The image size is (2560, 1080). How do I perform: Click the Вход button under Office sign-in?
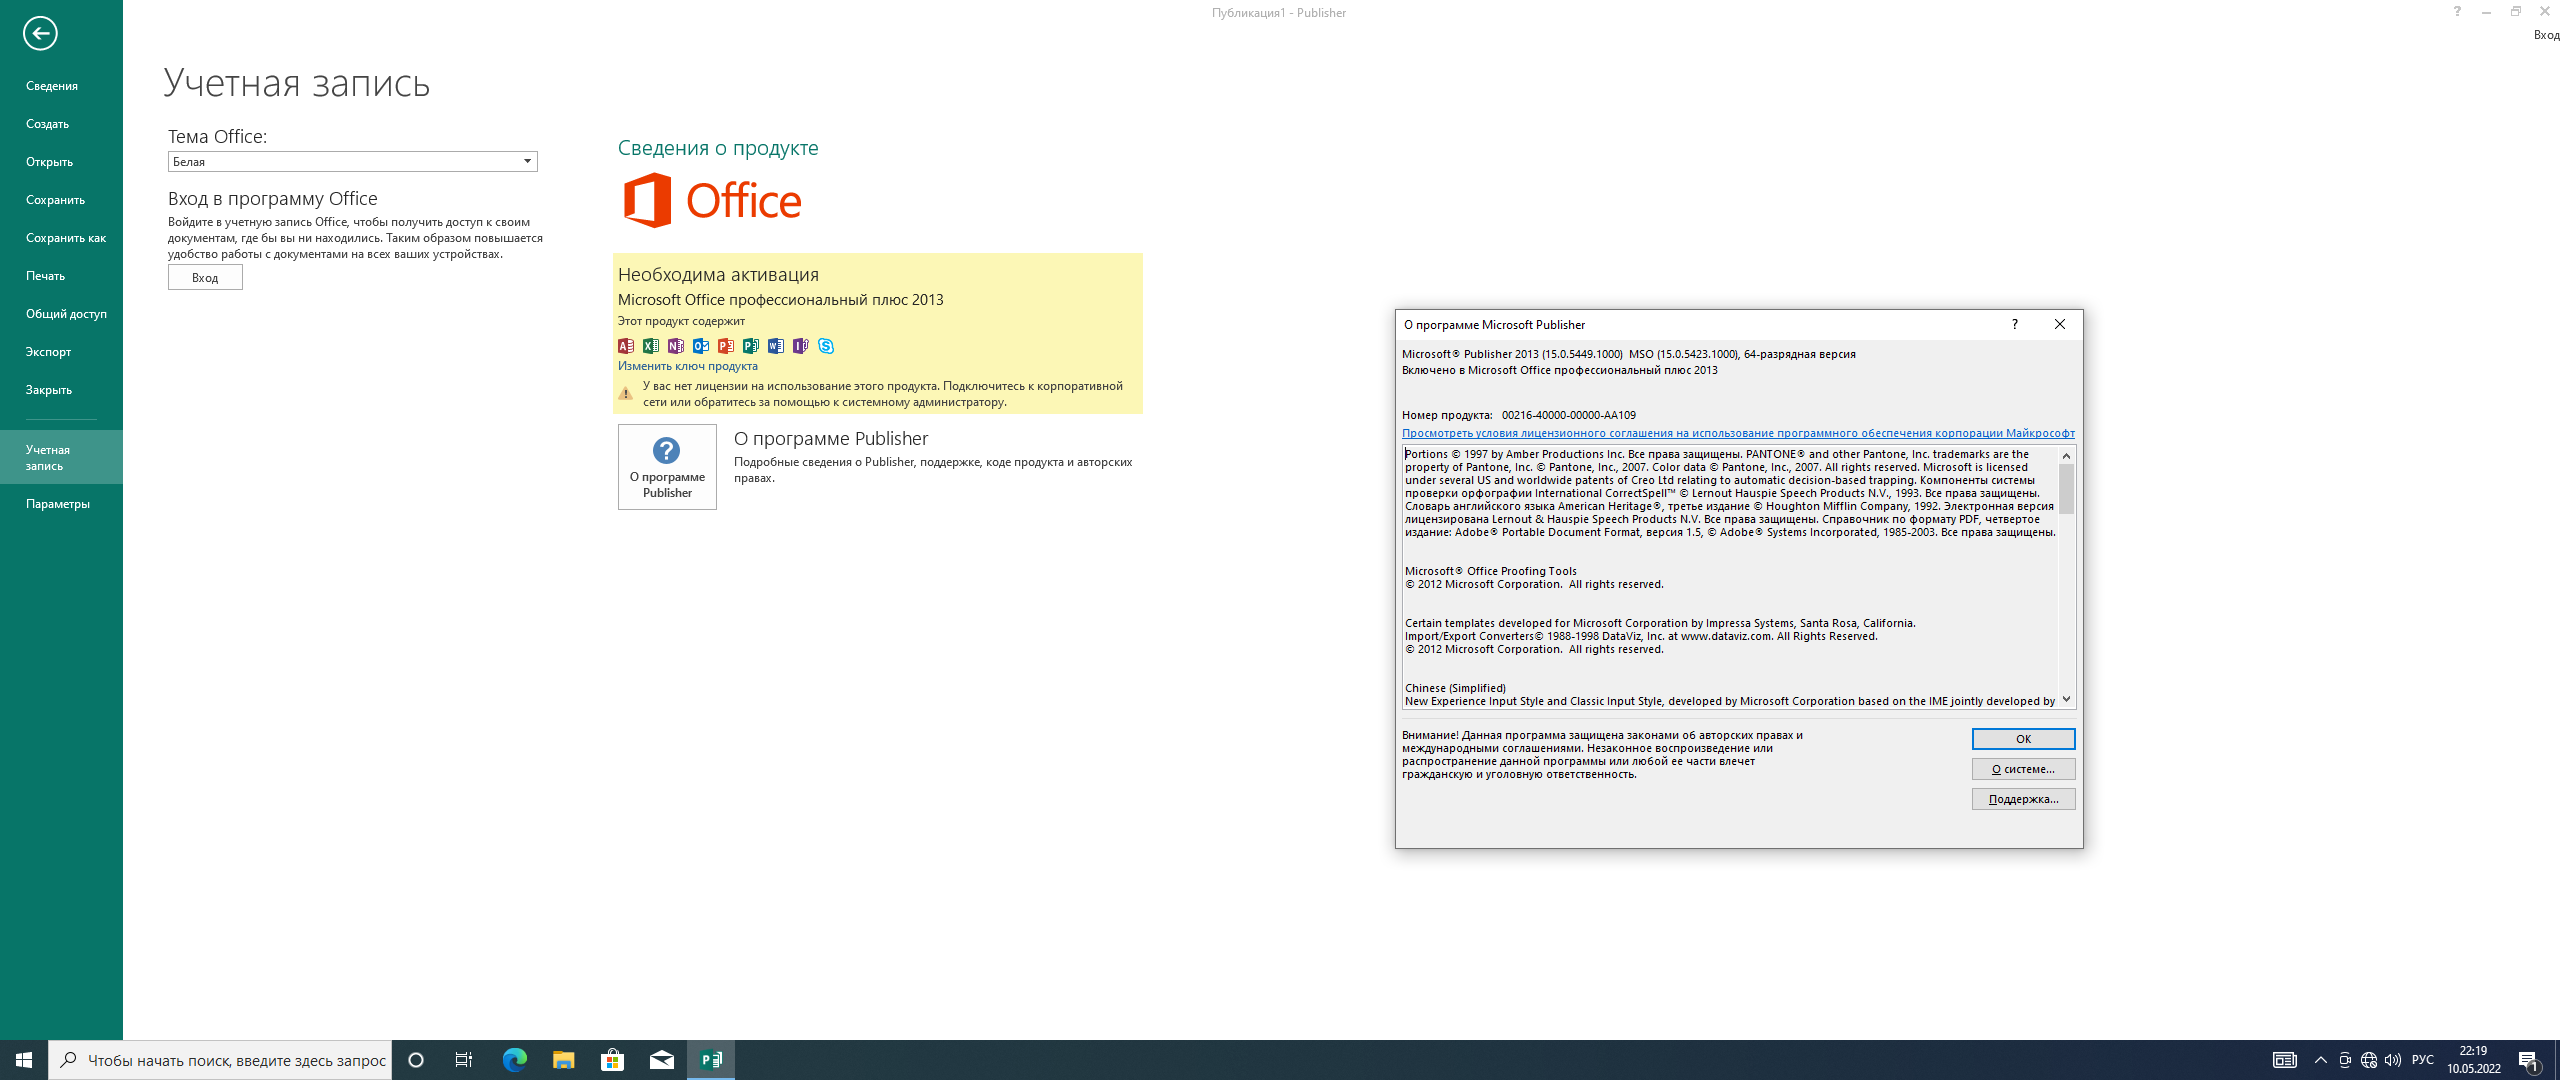pos(205,278)
